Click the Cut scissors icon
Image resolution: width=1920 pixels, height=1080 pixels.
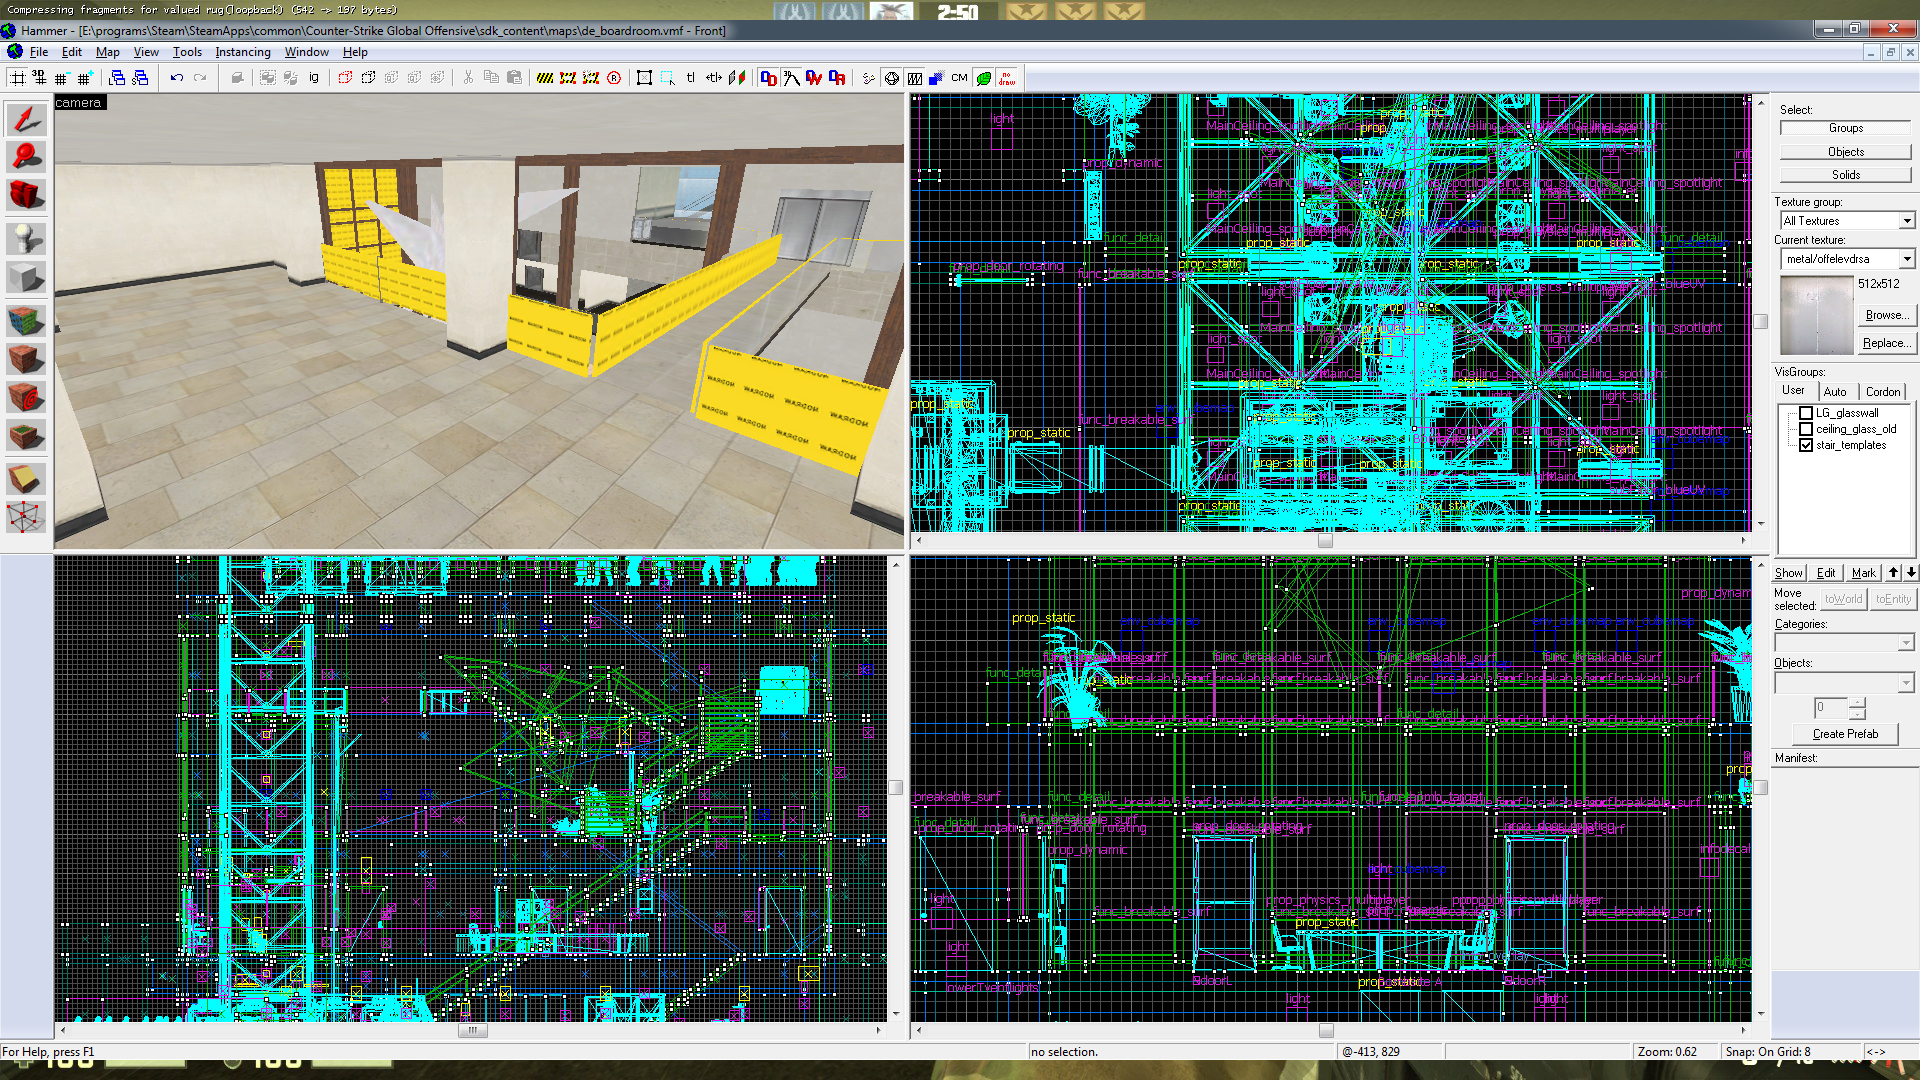(468, 78)
